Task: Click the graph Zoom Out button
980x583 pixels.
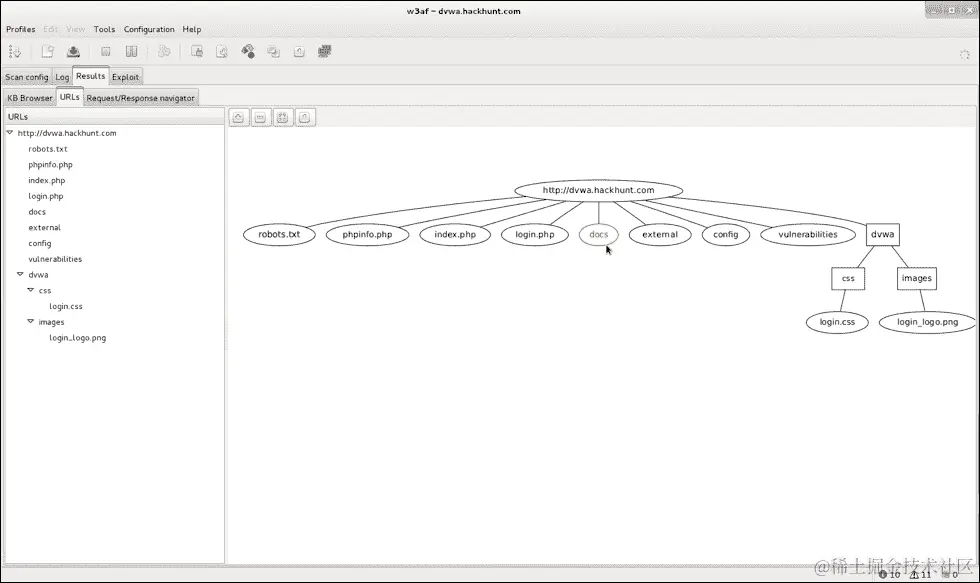Action: [261, 117]
